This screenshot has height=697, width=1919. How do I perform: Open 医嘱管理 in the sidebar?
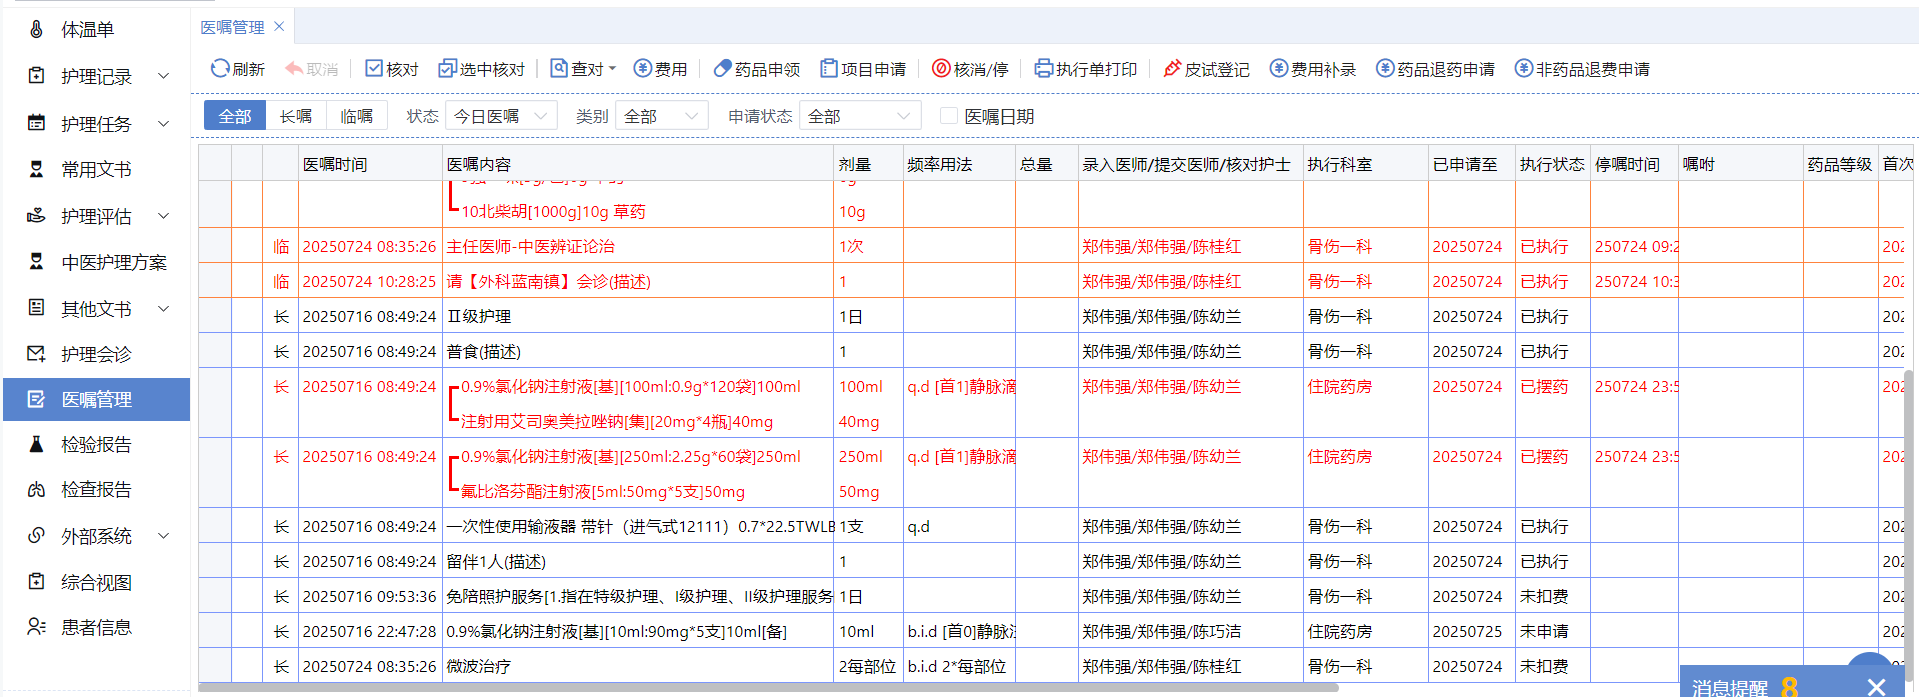click(96, 399)
